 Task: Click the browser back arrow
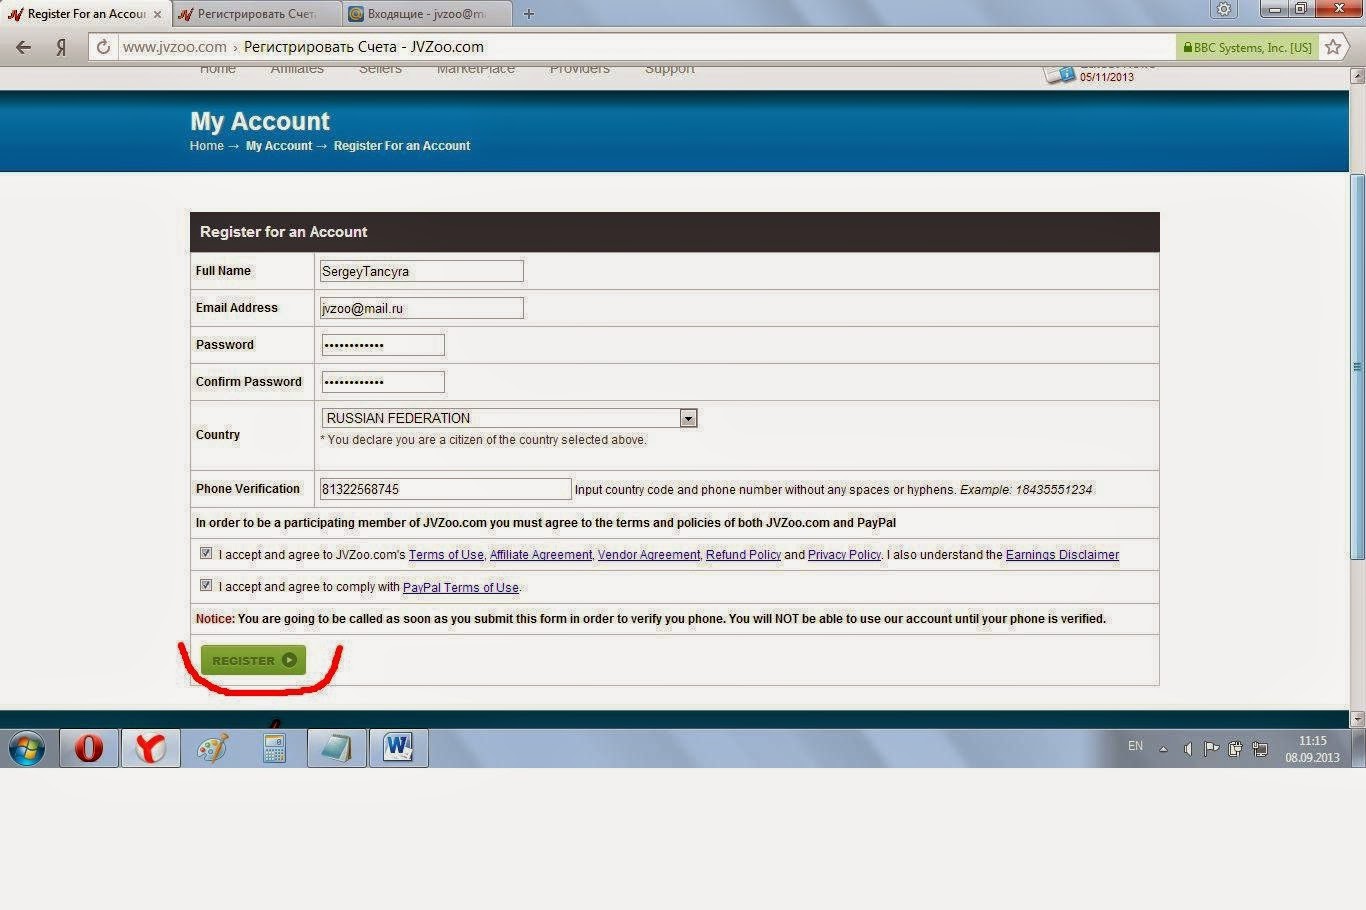click(23, 47)
